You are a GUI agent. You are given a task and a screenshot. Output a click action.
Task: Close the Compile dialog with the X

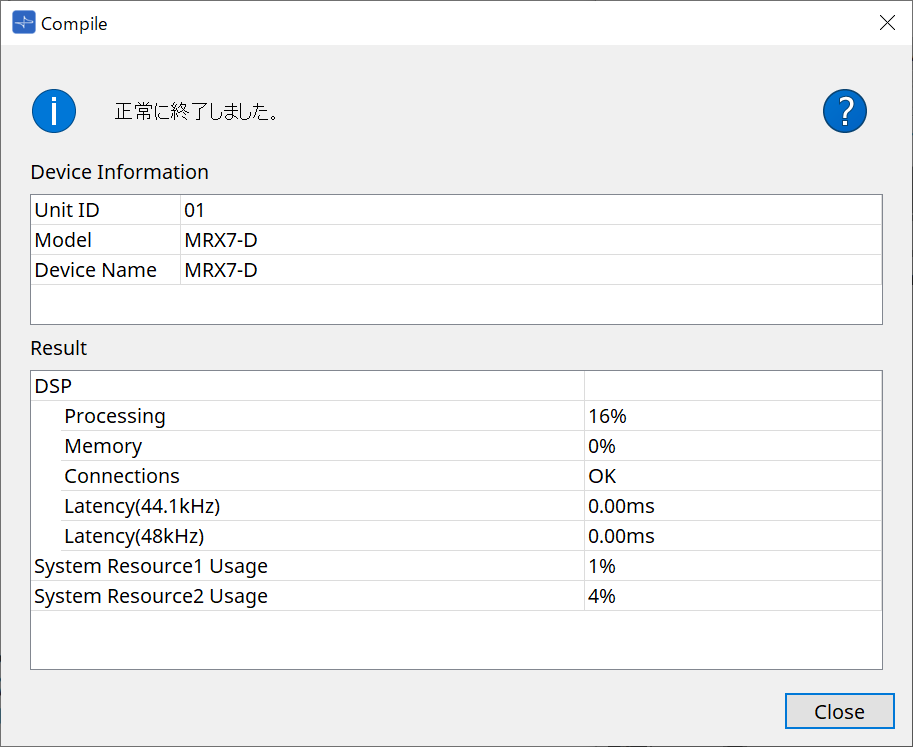tap(887, 22)
